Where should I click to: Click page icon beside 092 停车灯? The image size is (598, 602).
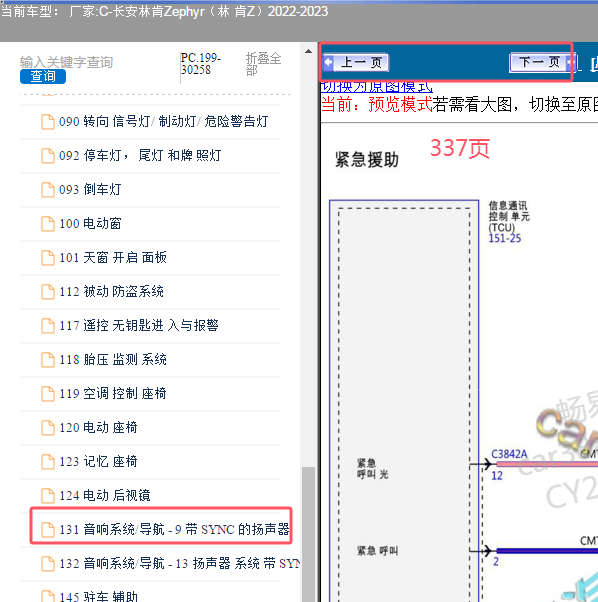tap(48, 155)
